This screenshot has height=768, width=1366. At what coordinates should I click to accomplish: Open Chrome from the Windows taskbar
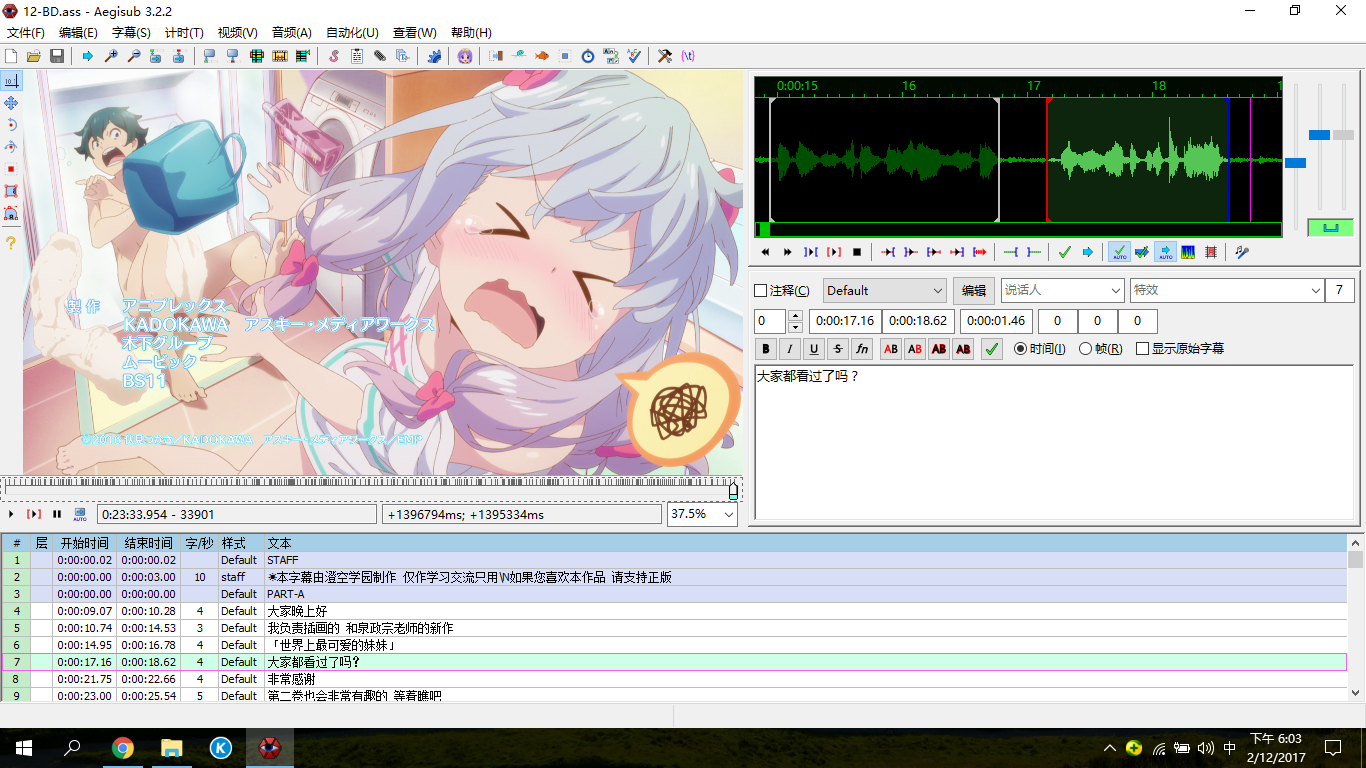(123, 747)
